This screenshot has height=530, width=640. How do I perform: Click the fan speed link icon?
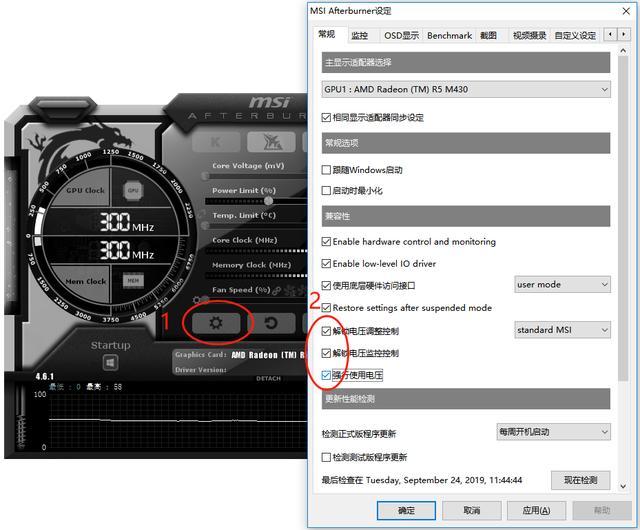click(277, 290)
